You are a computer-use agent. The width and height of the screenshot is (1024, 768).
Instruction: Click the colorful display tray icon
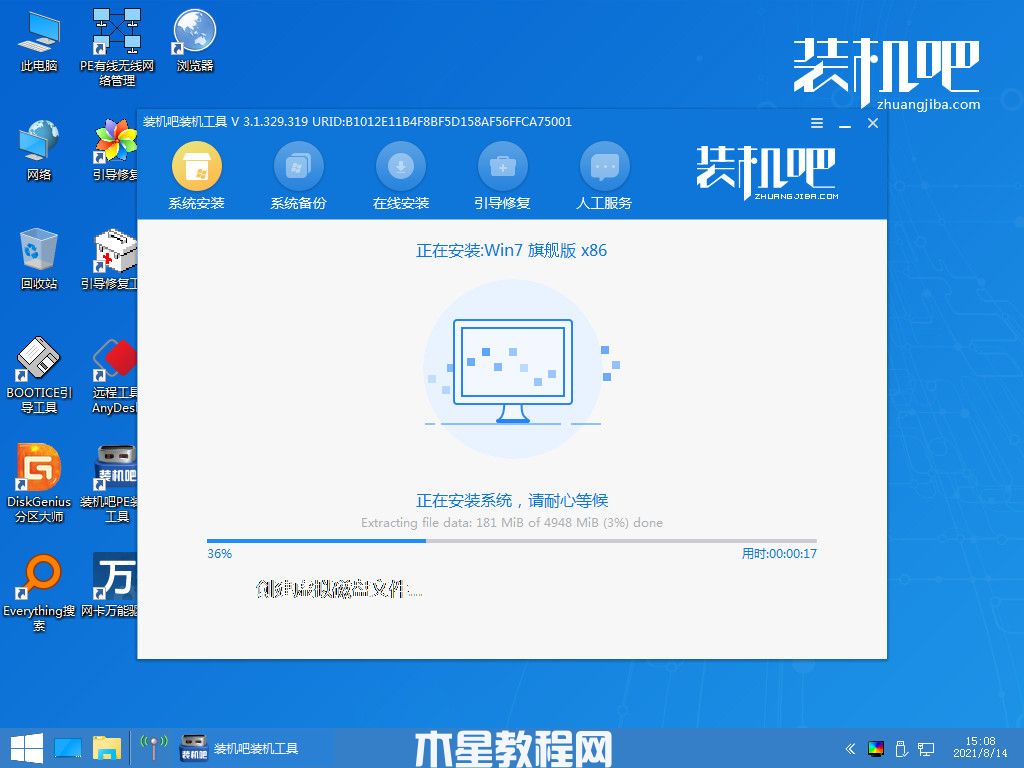point(876,749)
